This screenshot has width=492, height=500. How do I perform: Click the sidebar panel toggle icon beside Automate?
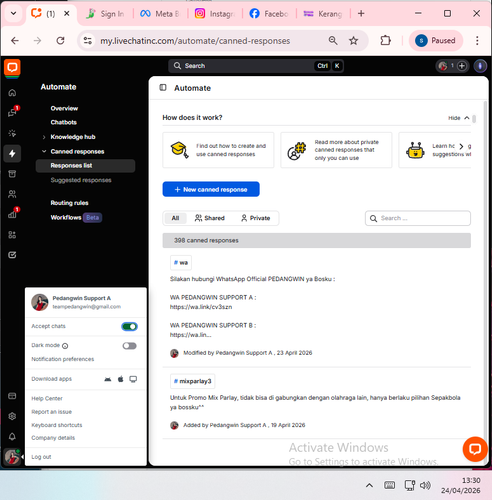pyautogui.click(x=163, y=88)
